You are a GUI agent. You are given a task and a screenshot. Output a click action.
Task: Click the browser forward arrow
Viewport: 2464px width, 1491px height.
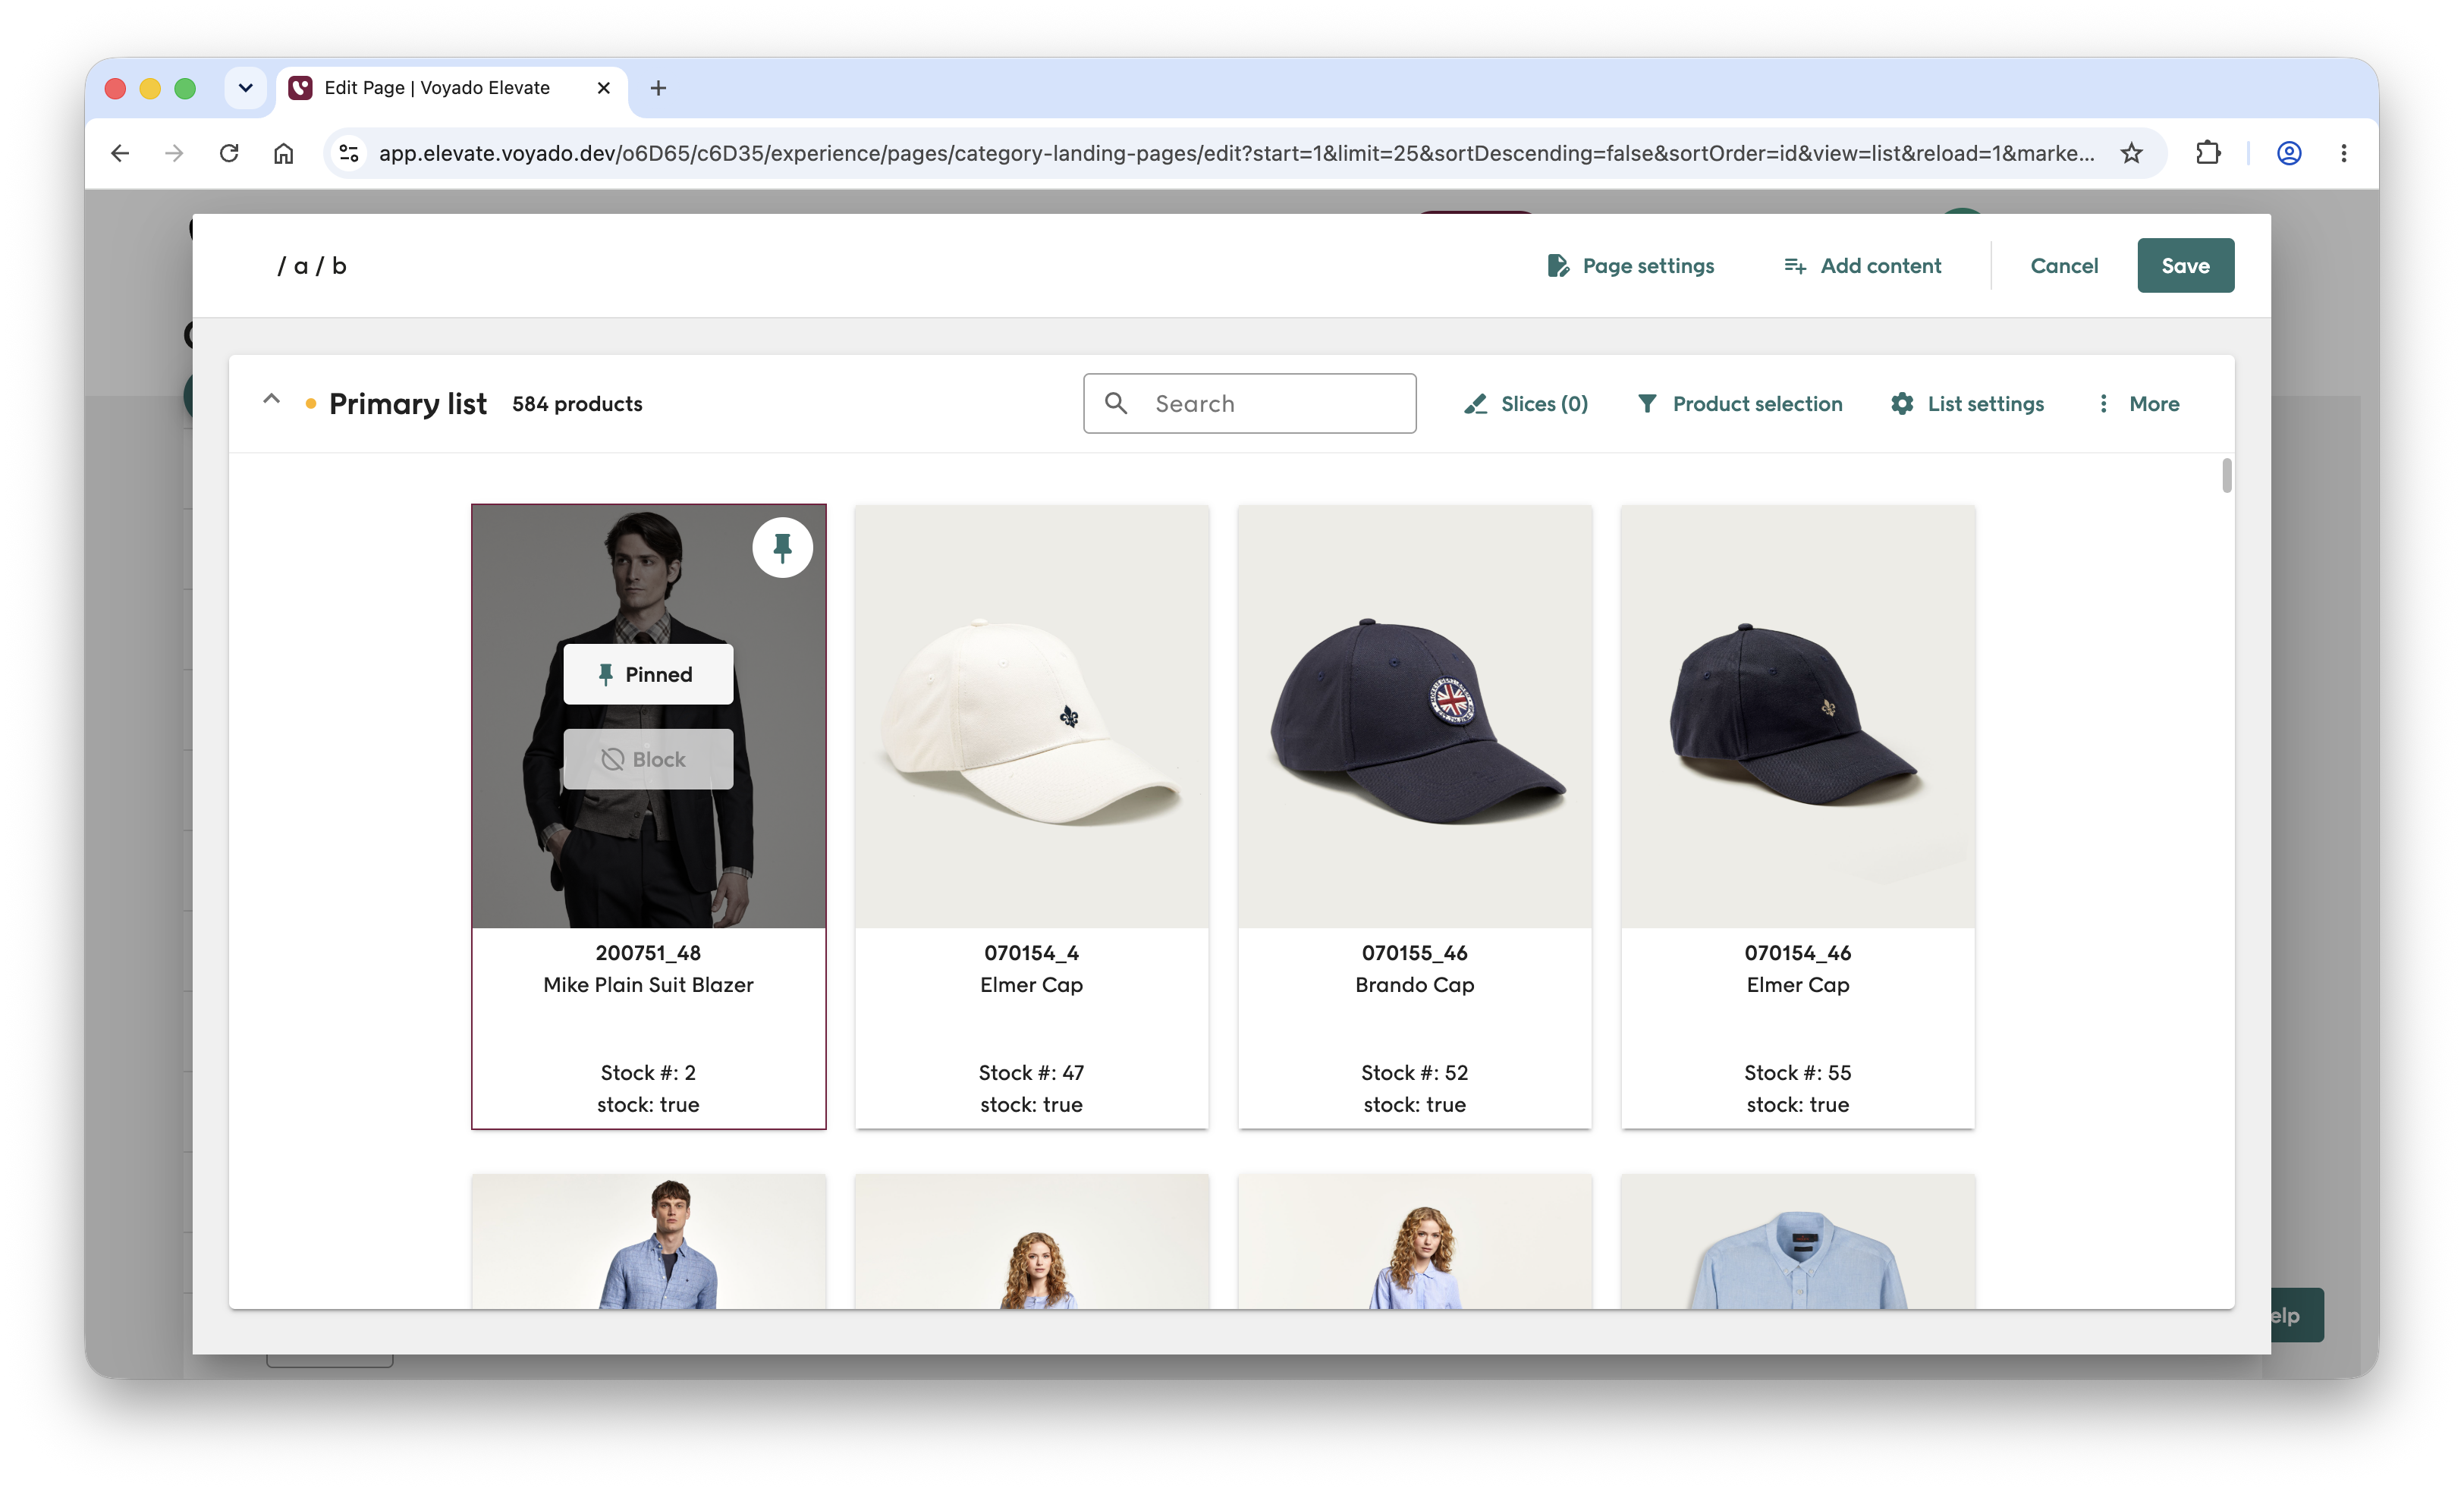[174, 153]
